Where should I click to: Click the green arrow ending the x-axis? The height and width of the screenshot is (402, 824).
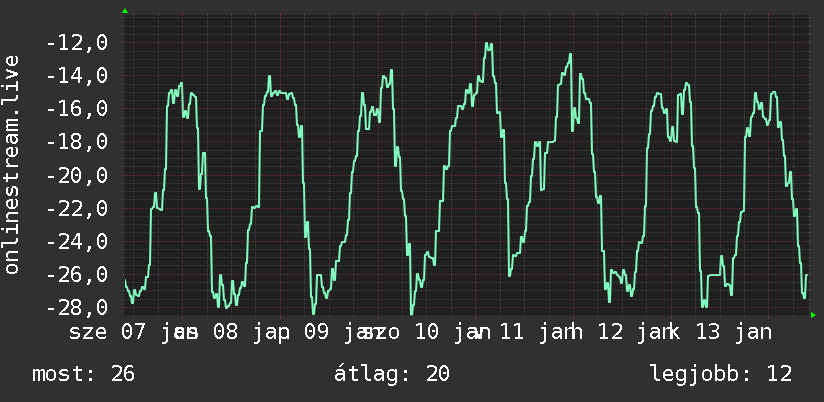[813, 315]
